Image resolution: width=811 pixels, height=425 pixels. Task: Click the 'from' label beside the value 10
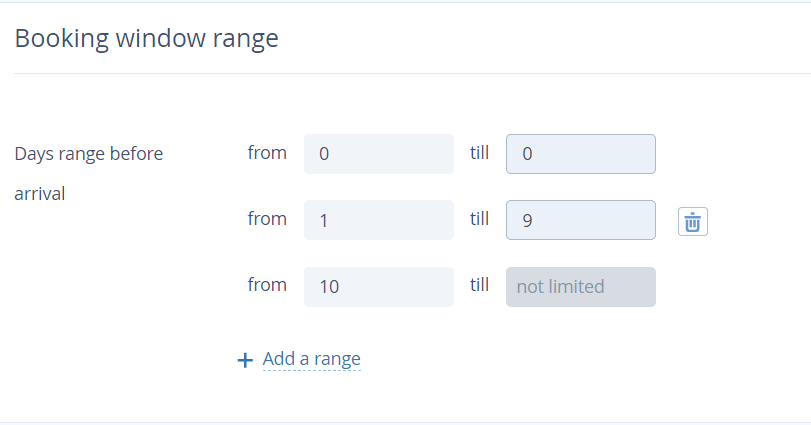coord(267,285)
